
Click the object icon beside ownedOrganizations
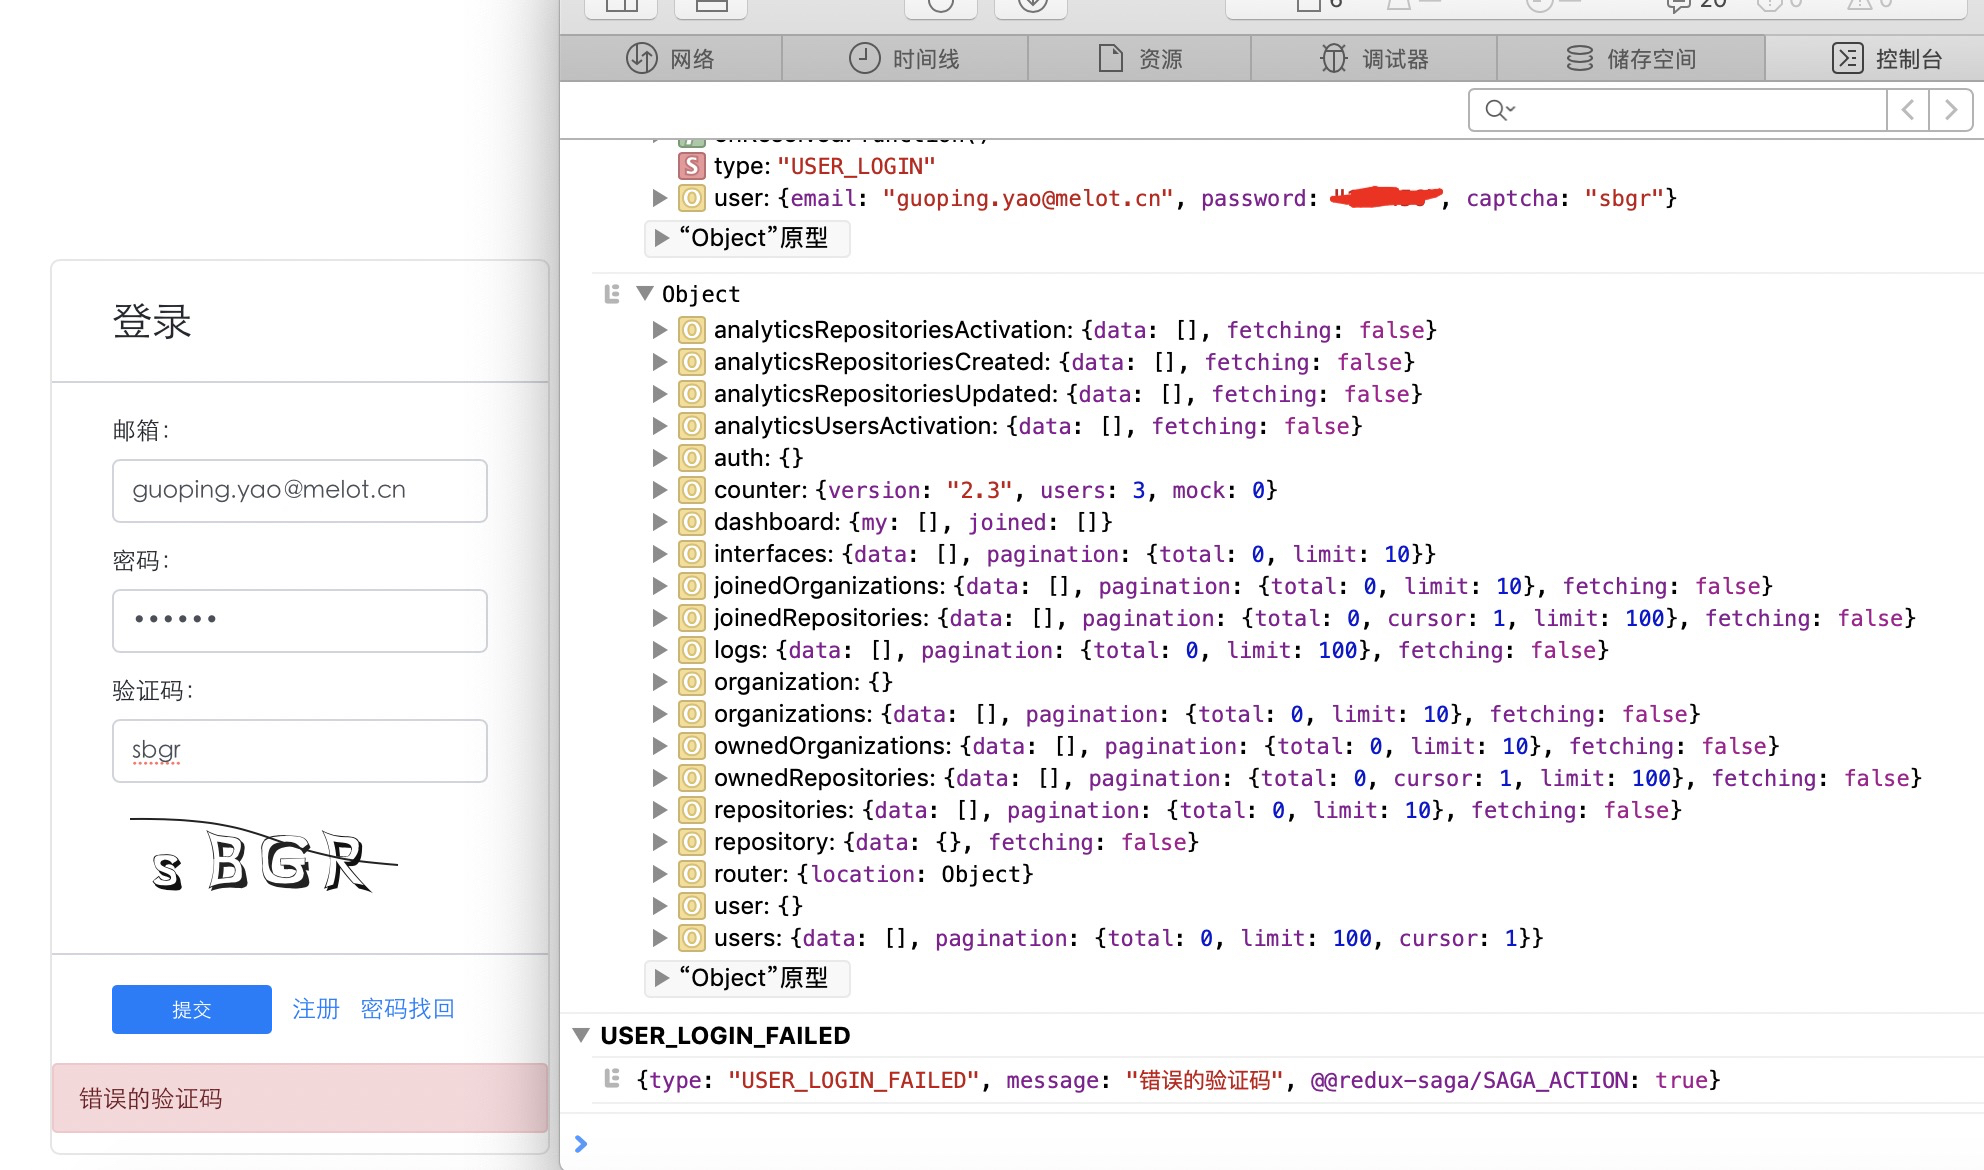click(x=691, y=746)
